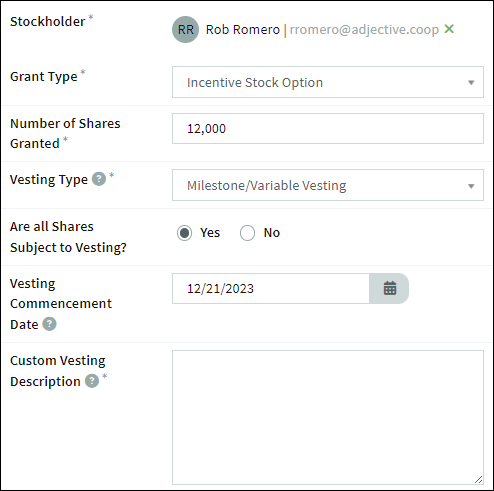
Task: Click the RR avatar circle
Action: pos(185,29)
